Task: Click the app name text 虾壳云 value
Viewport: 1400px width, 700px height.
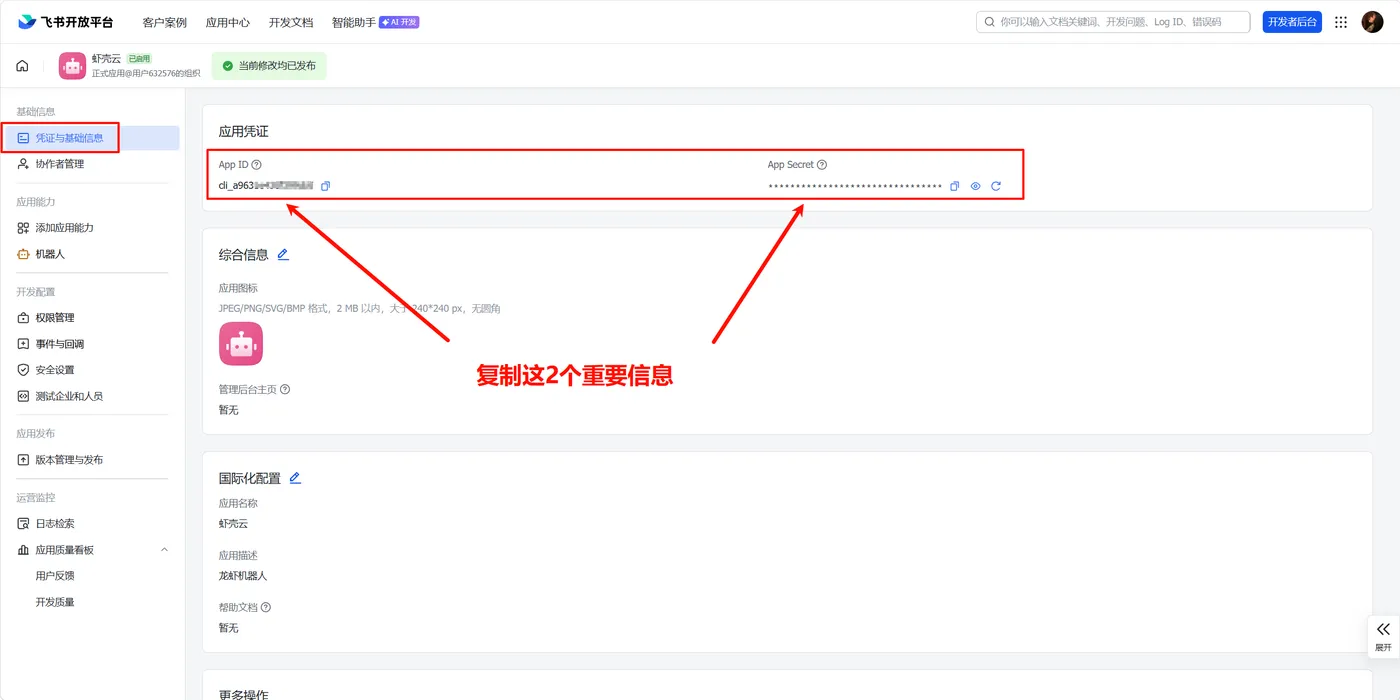Action: [233, 523]
